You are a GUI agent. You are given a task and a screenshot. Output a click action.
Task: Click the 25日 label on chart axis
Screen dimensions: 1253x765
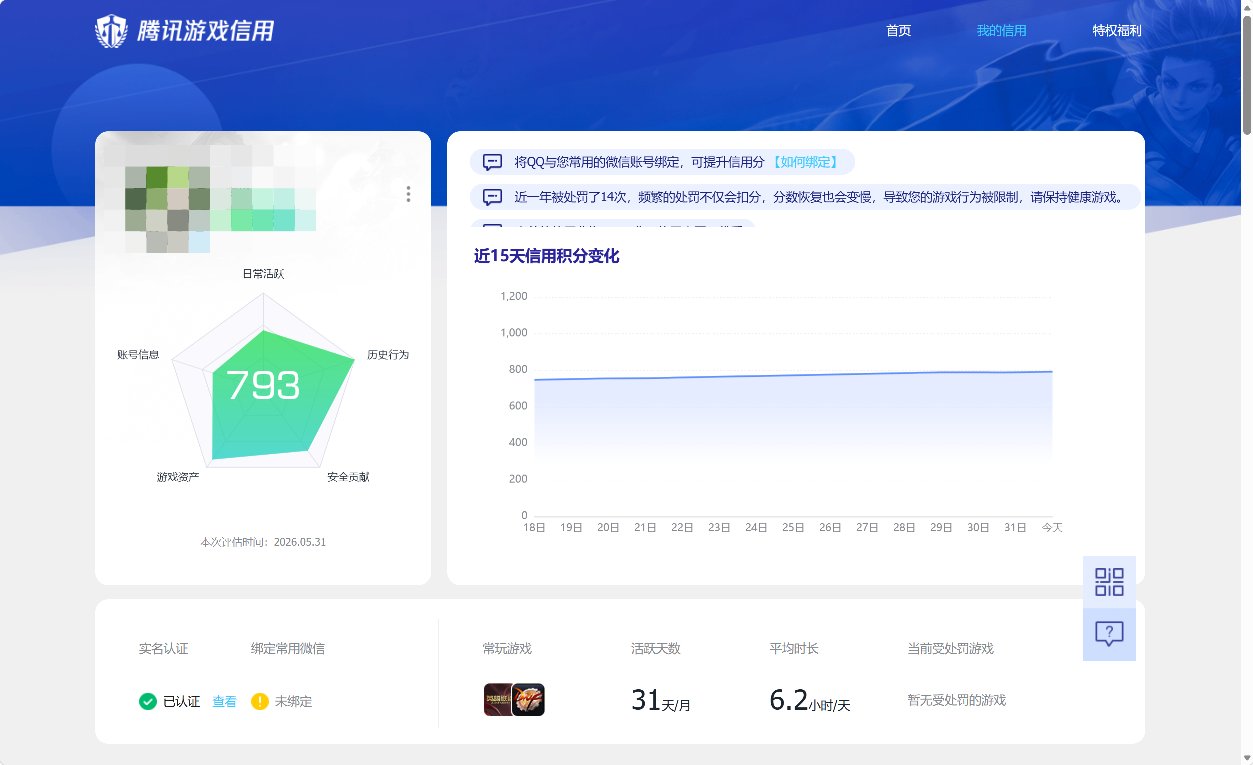click(793, 527)
